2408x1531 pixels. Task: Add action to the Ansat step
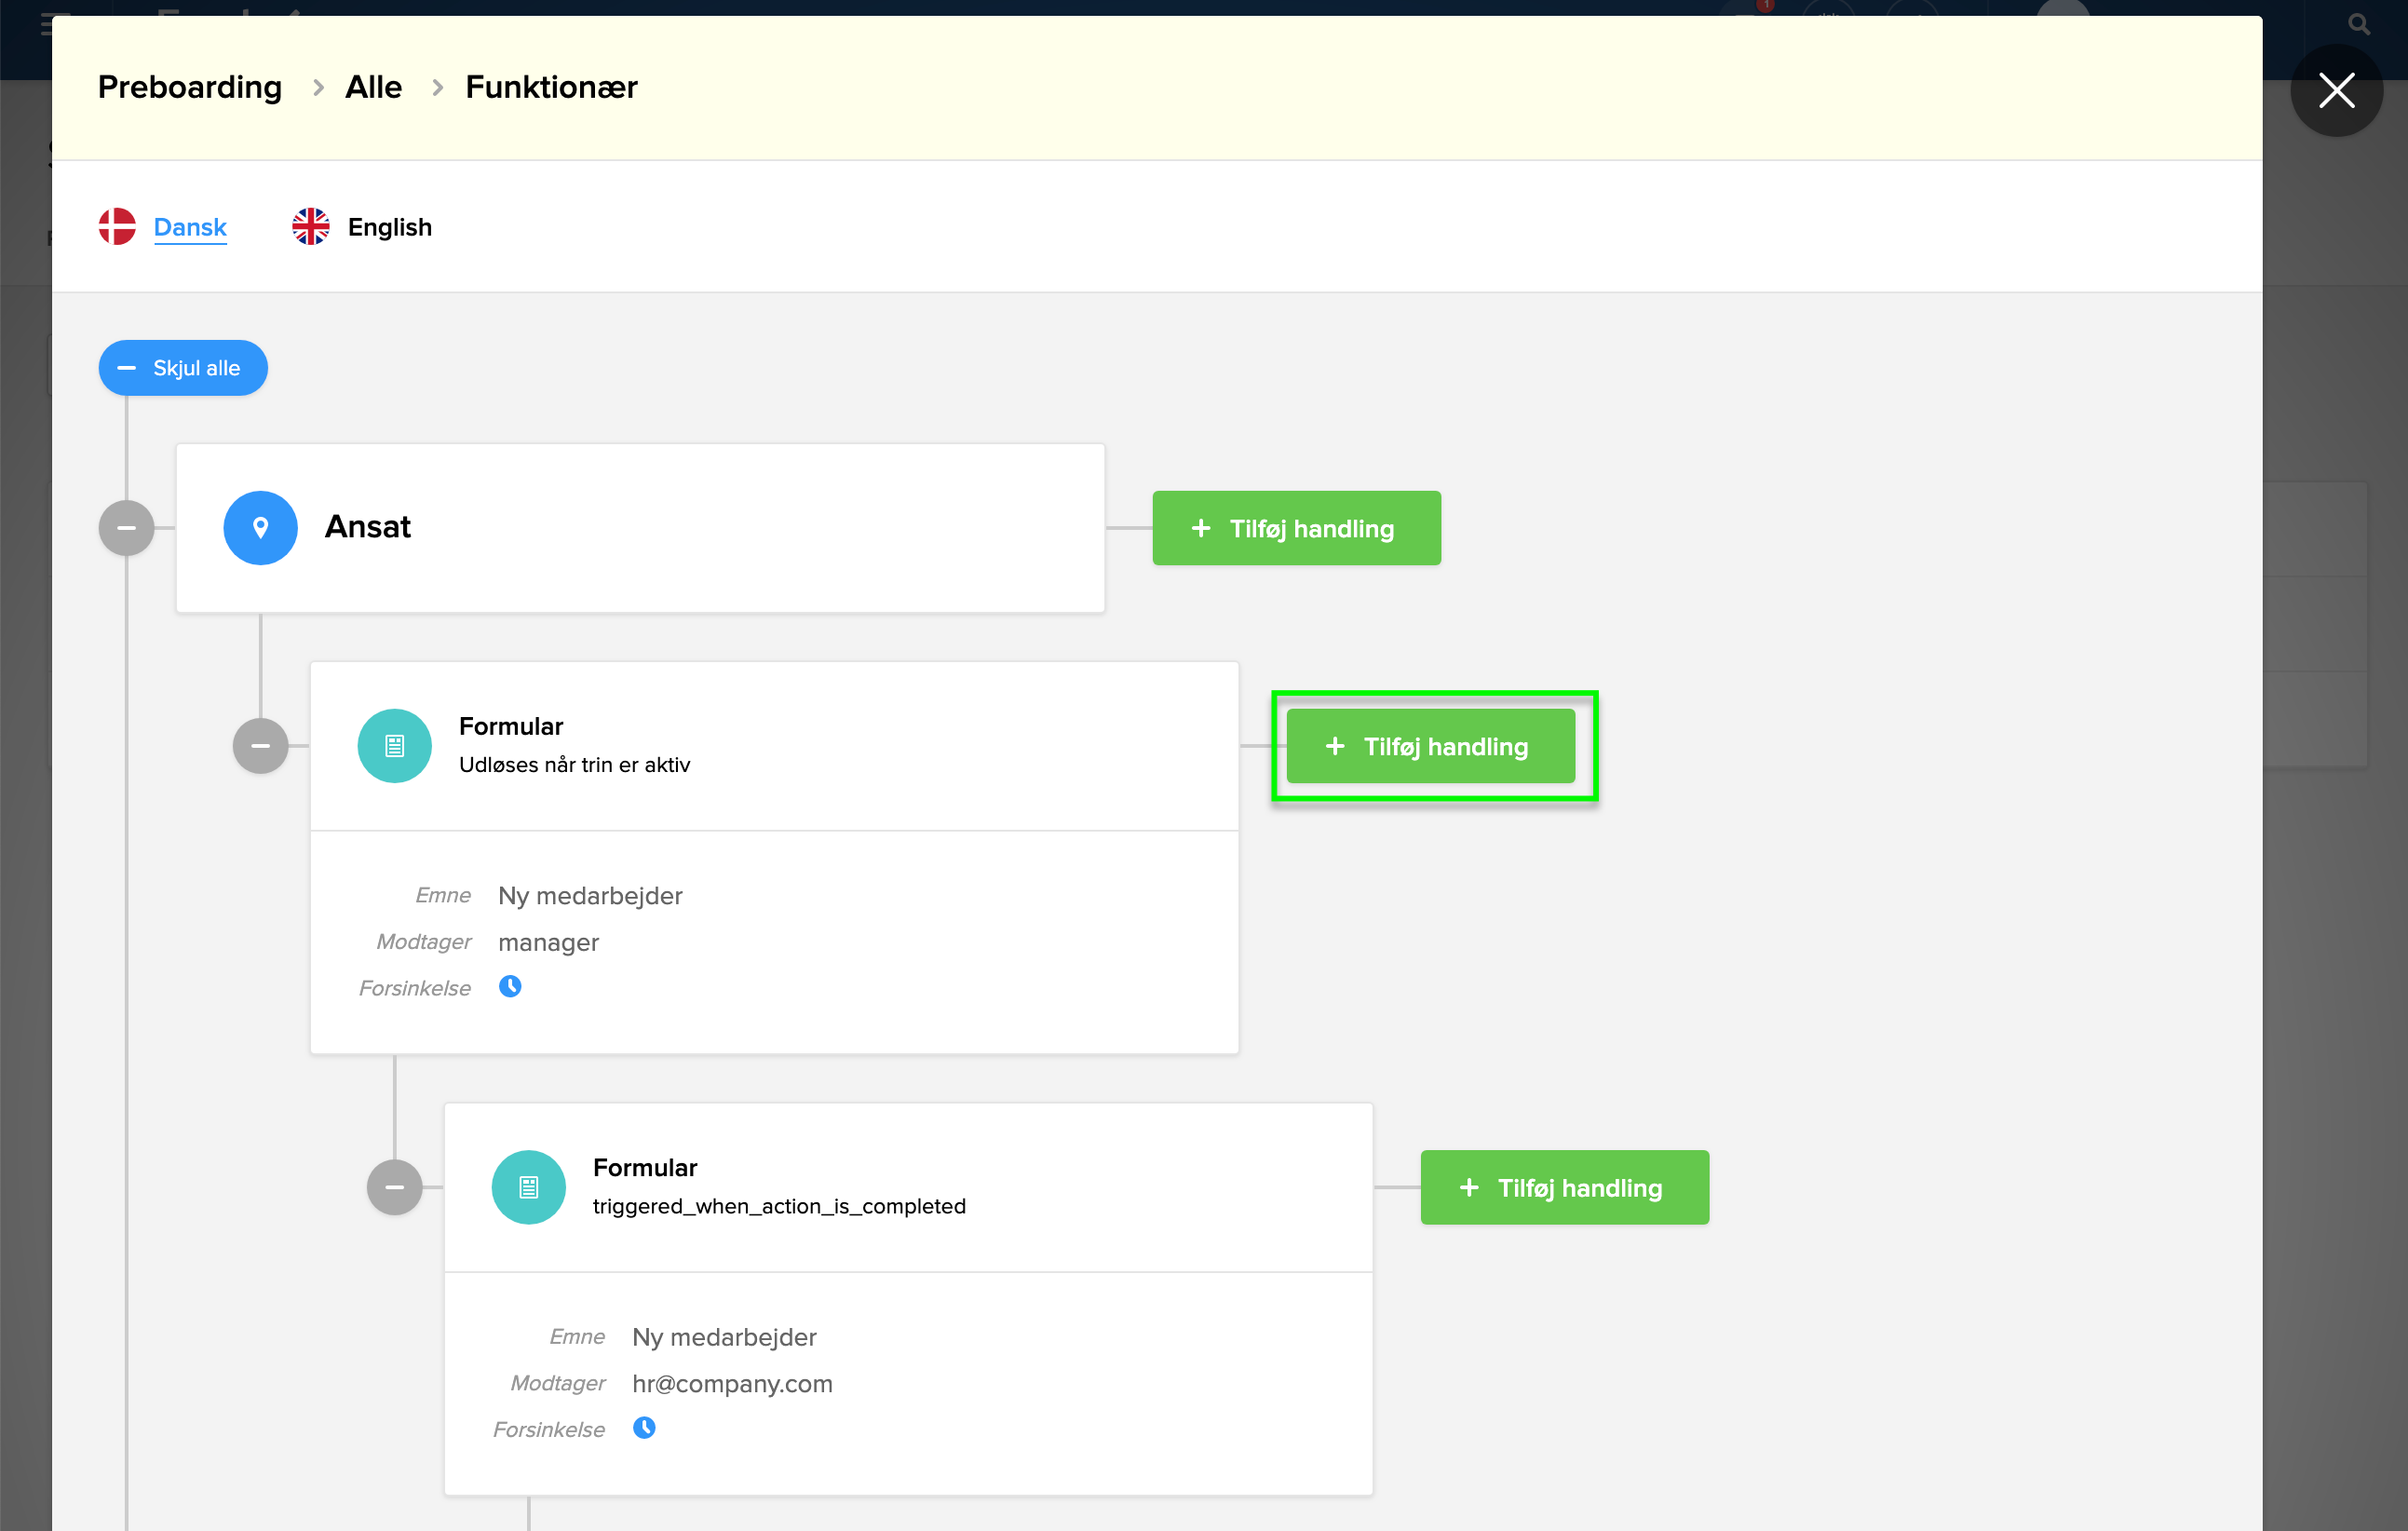coord(1296,528)
